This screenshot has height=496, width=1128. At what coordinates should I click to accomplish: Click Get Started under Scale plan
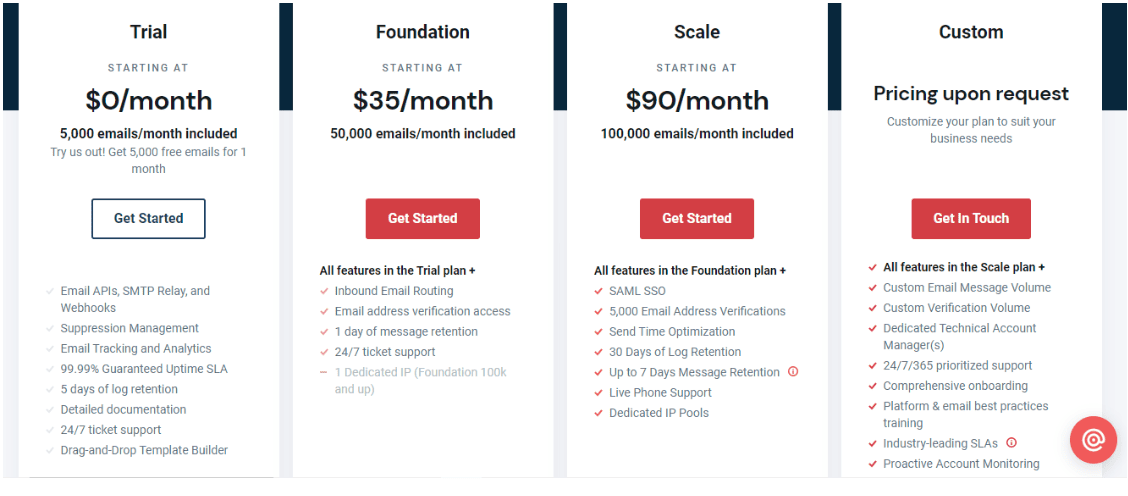[x=696, y=218]
